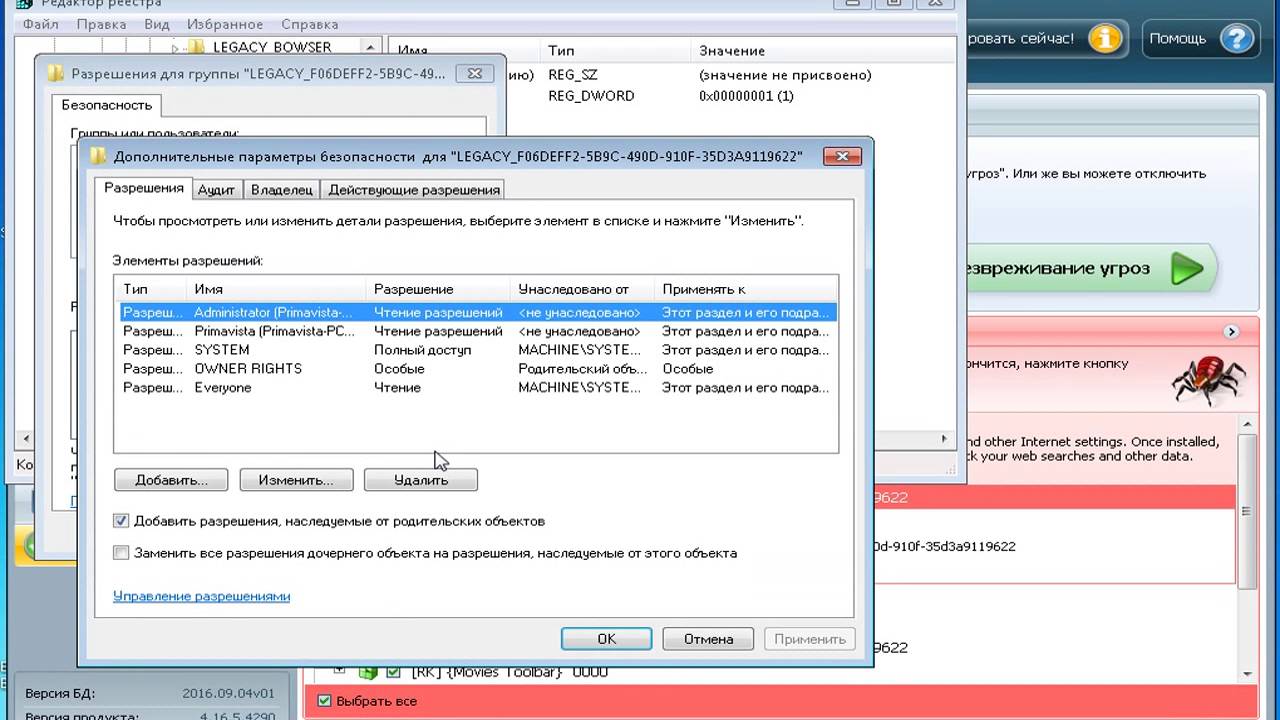This screenshot has width=1280, height=720.
Task: Select the Безопасность tab in Permissions dialog
Action: 106,105
